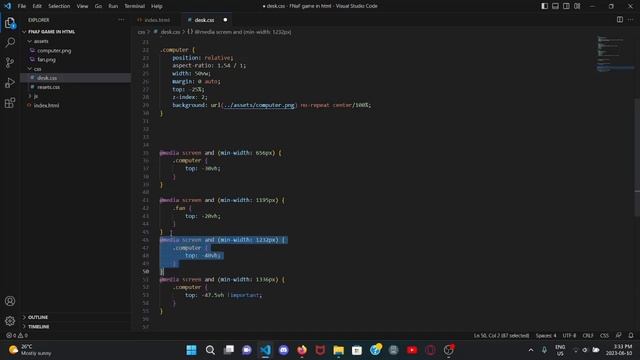The width and height of the screenshot is (640, 360).
Task: Open File Explorer from taskbar
Action: [338, 350]
